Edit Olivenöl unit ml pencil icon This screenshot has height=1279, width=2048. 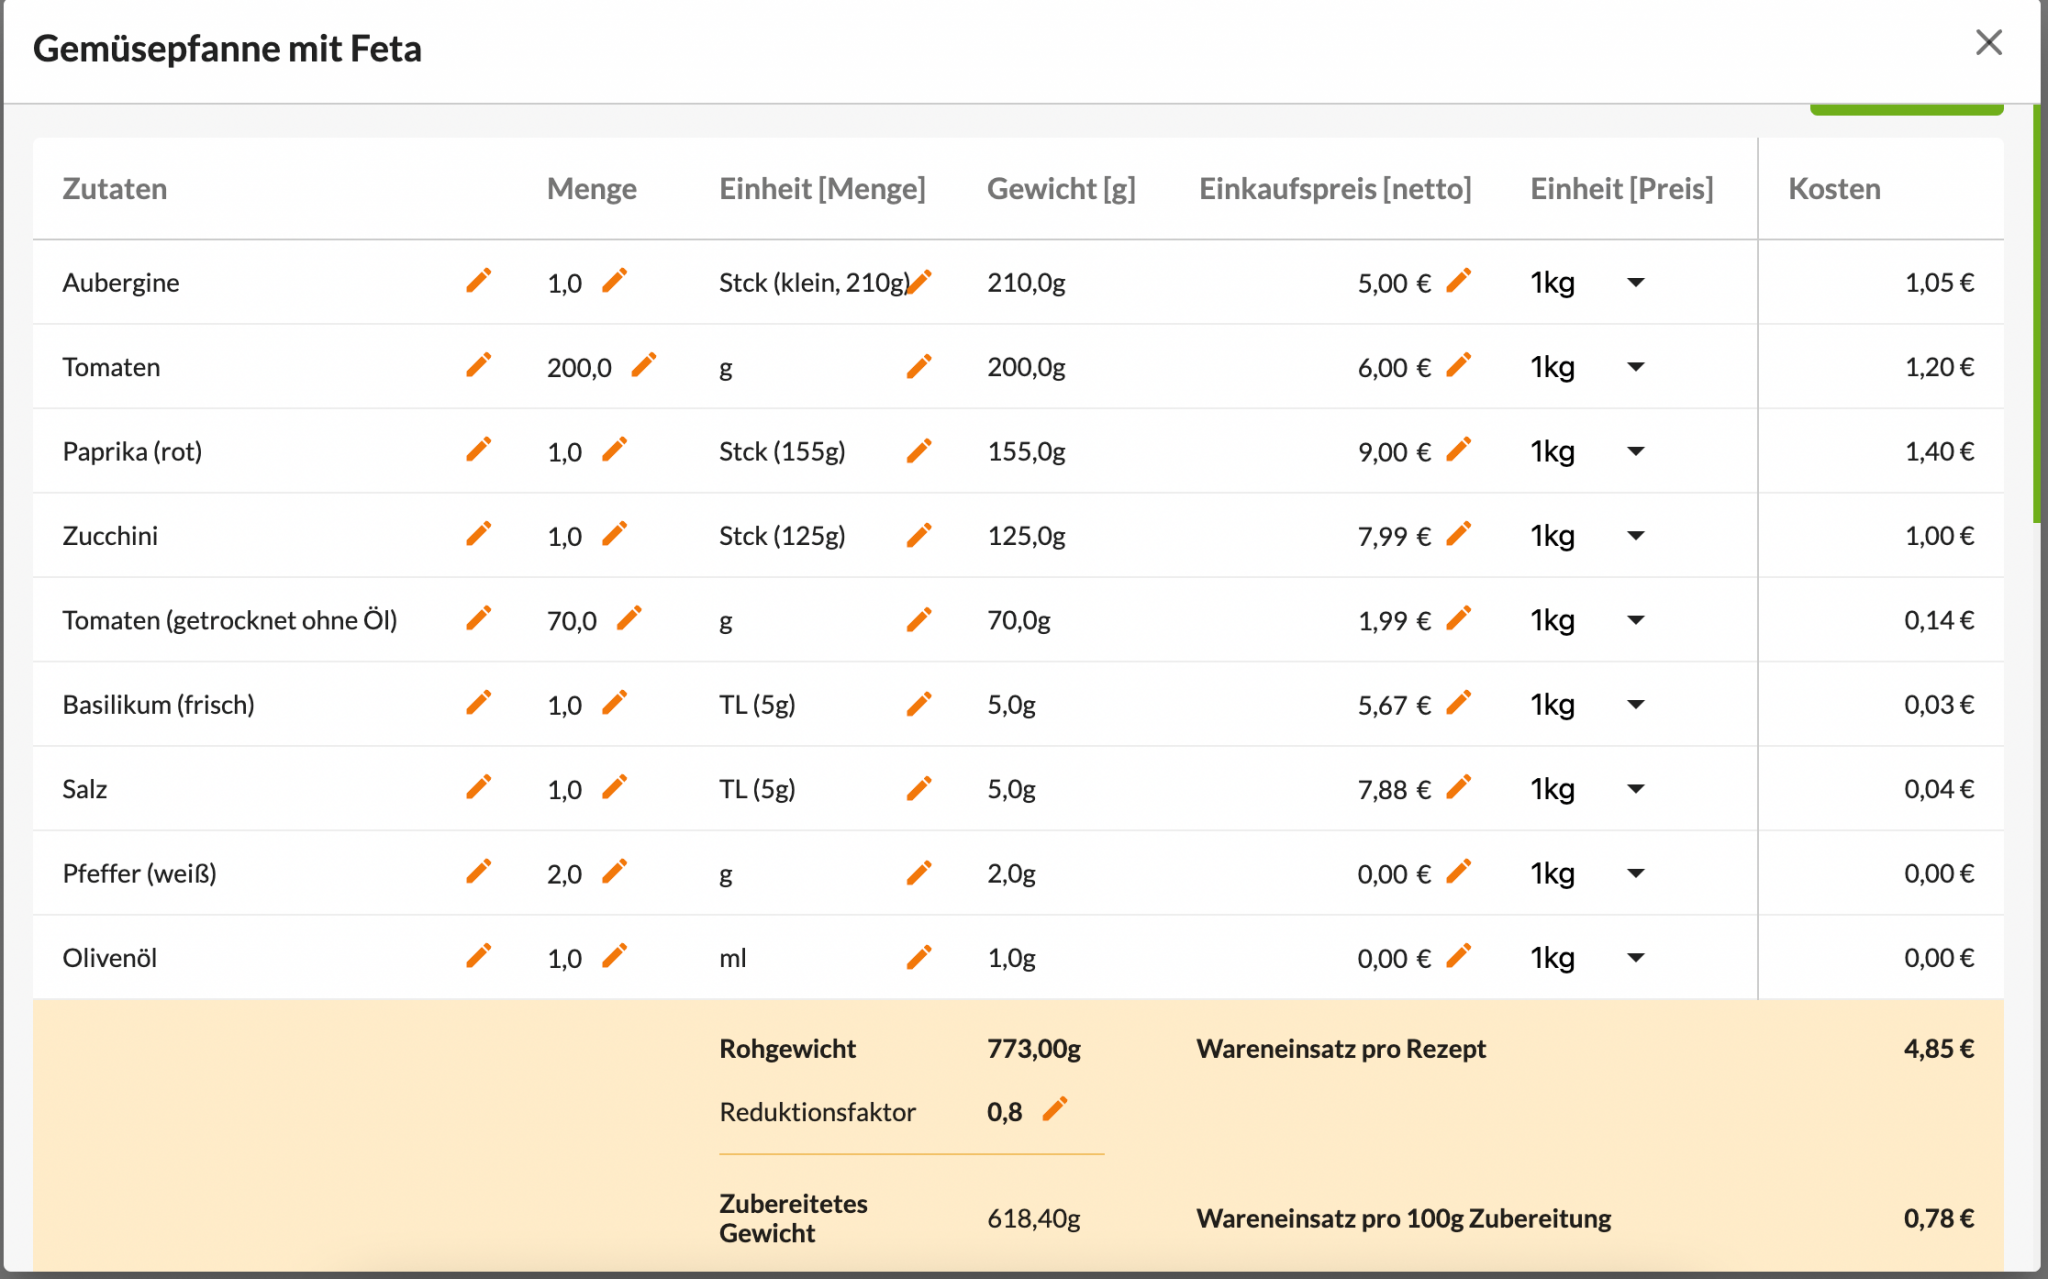tap(919, 957)
